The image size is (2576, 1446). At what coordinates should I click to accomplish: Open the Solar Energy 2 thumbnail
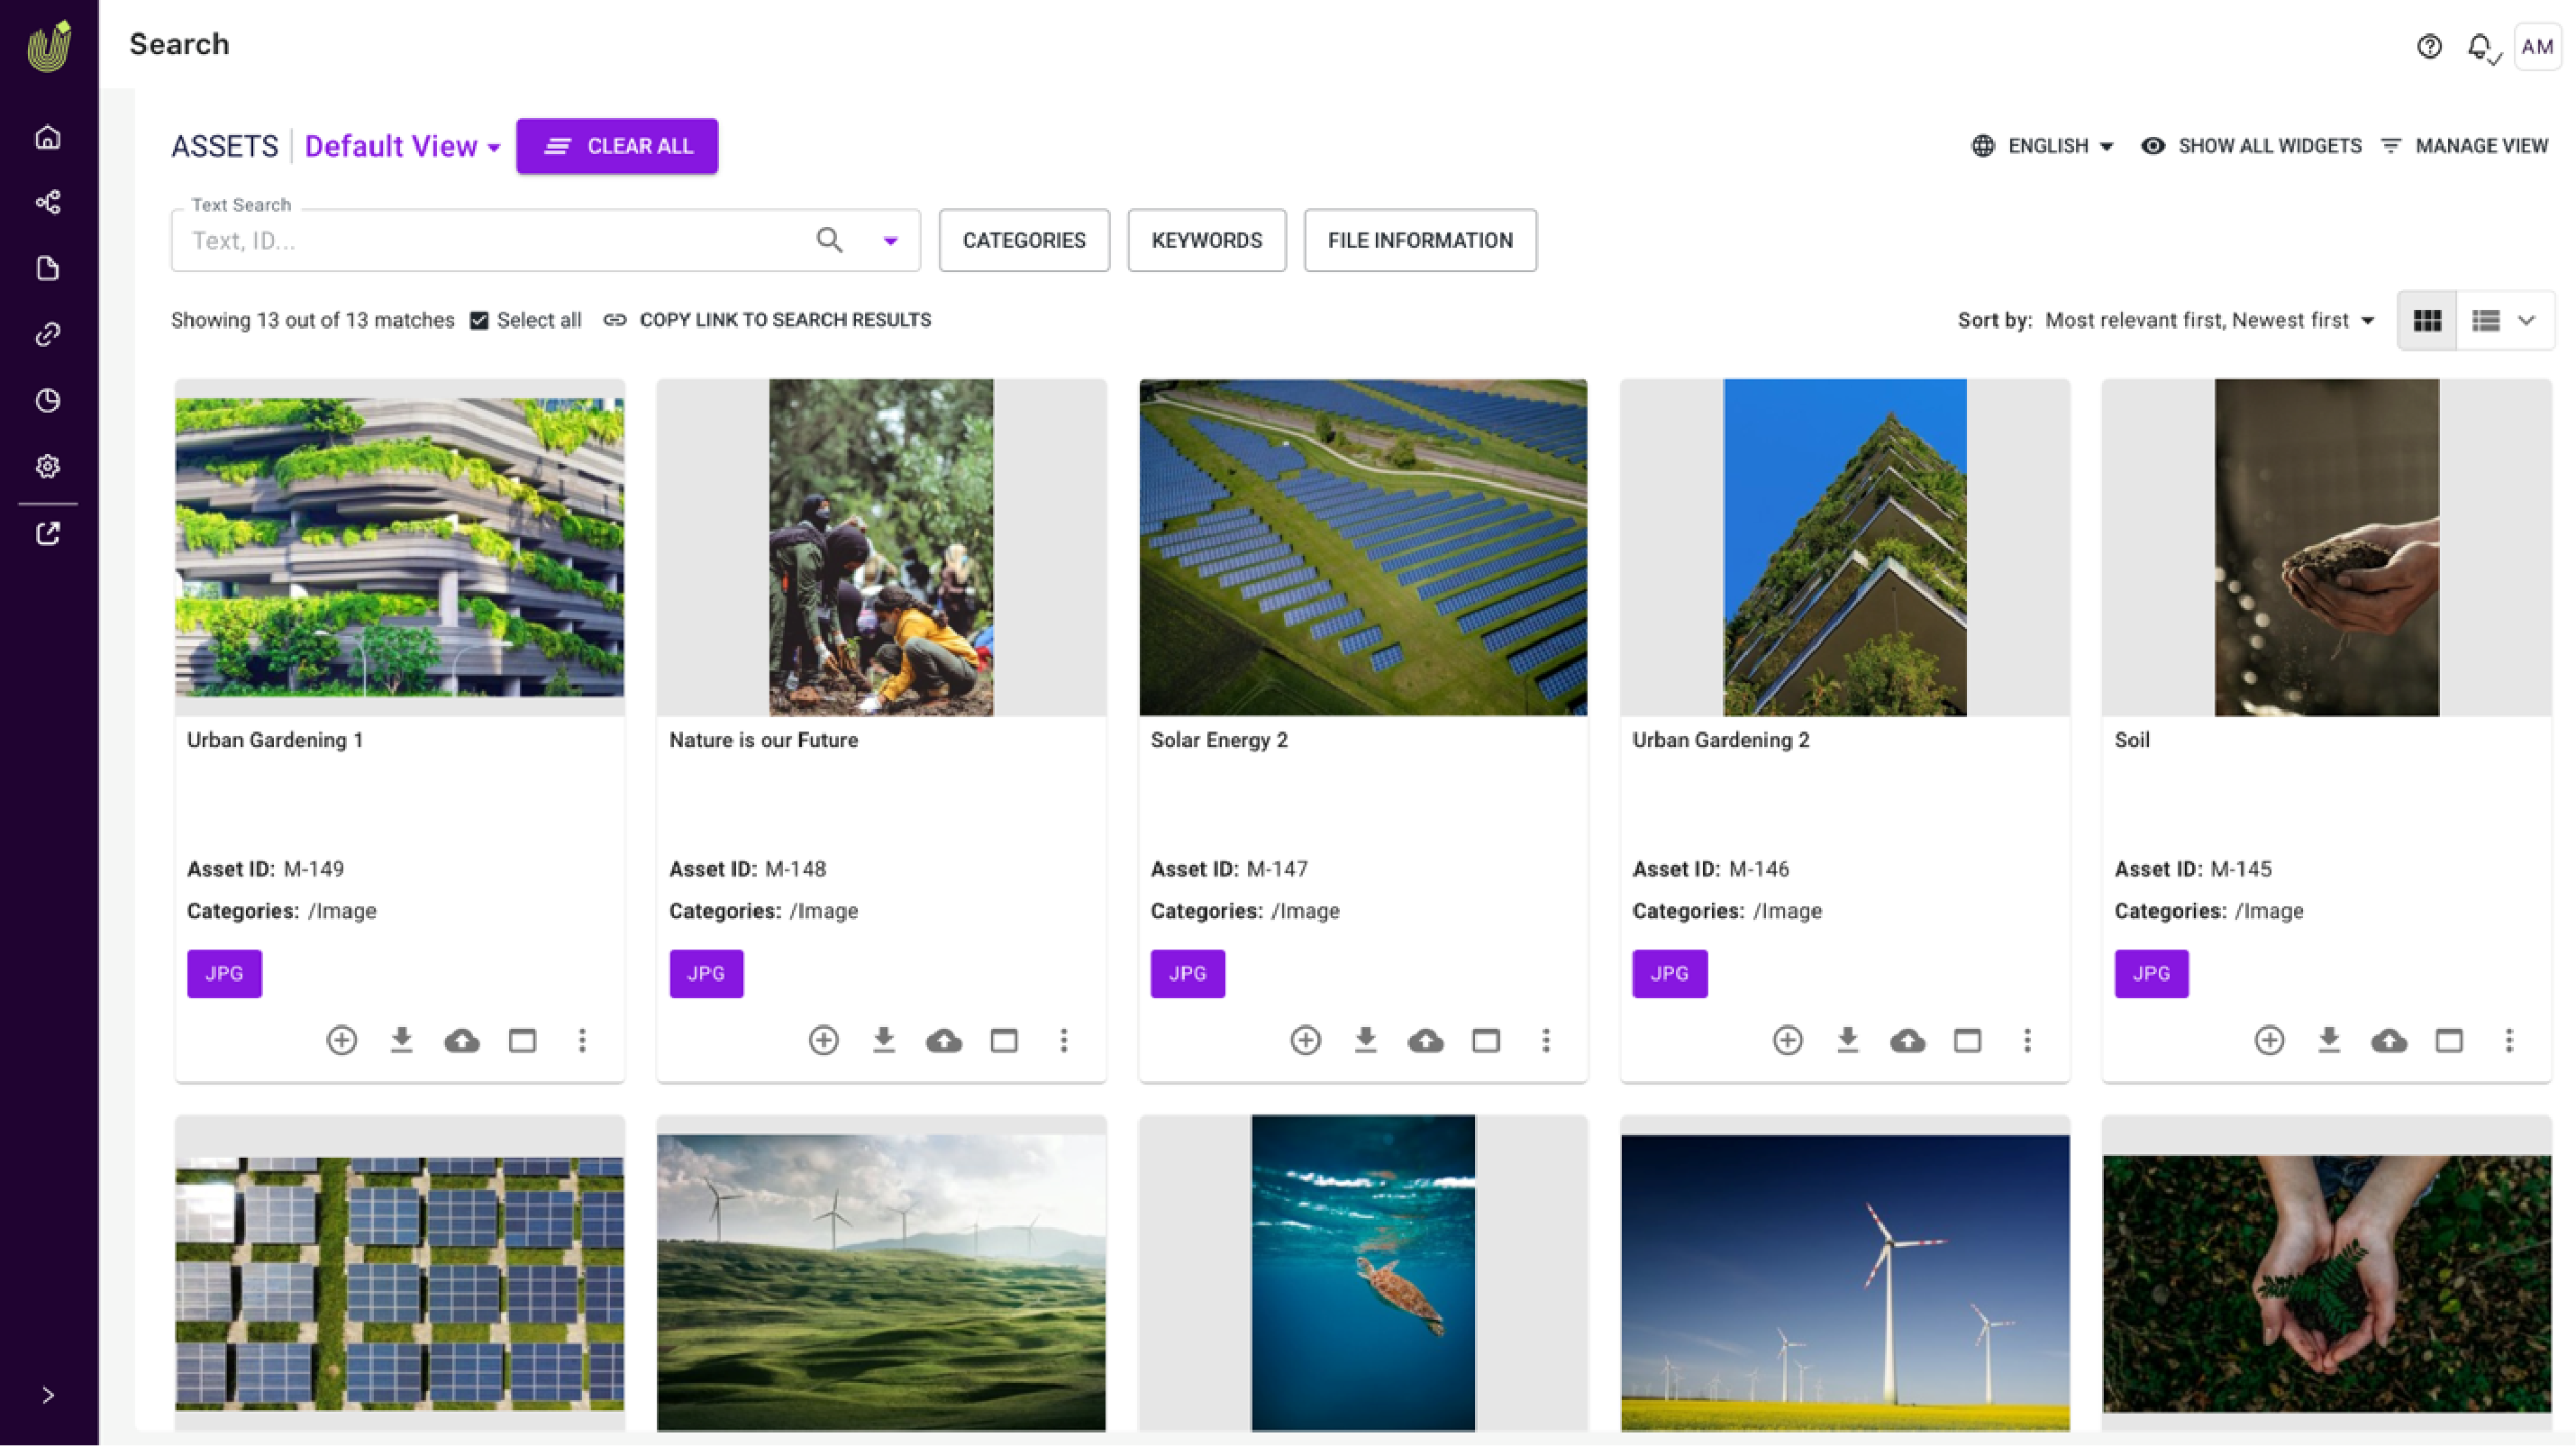click(x=1363, y=547)
